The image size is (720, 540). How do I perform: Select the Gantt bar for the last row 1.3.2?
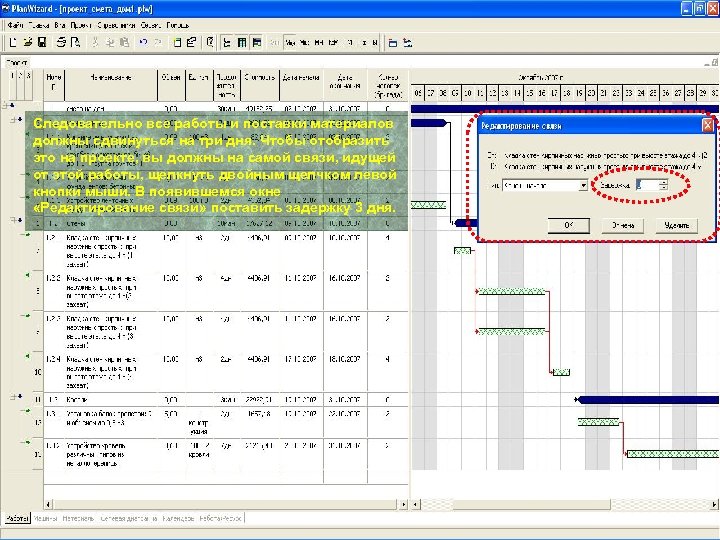[x=673, y=454]
